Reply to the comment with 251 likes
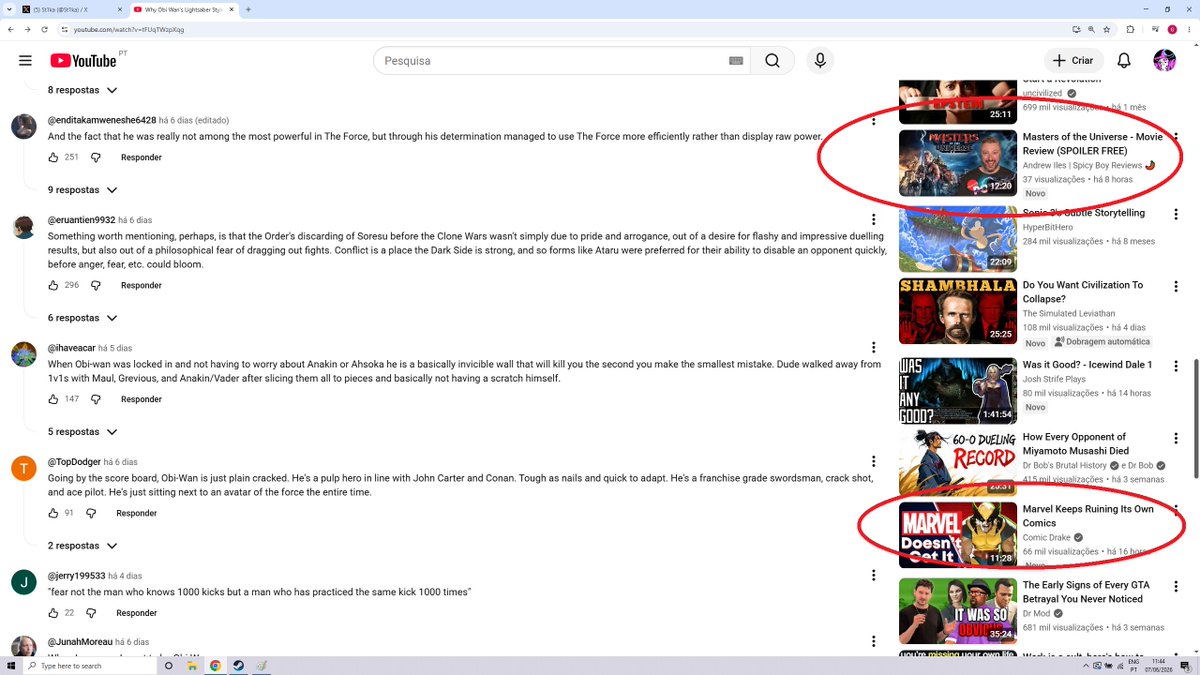 [x=141, y=157]
